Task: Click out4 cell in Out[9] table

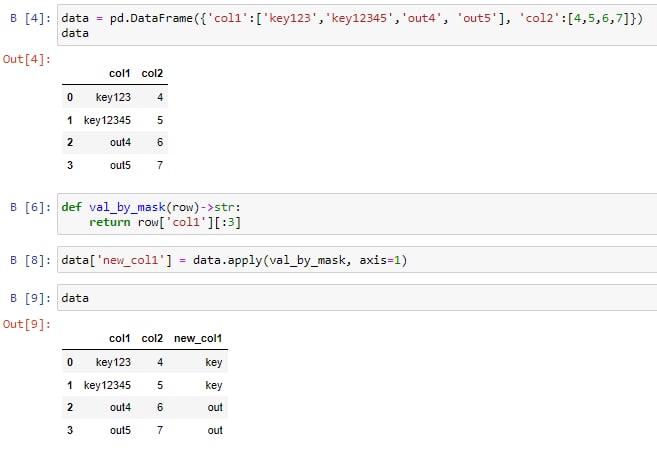Action: (120, 408)
